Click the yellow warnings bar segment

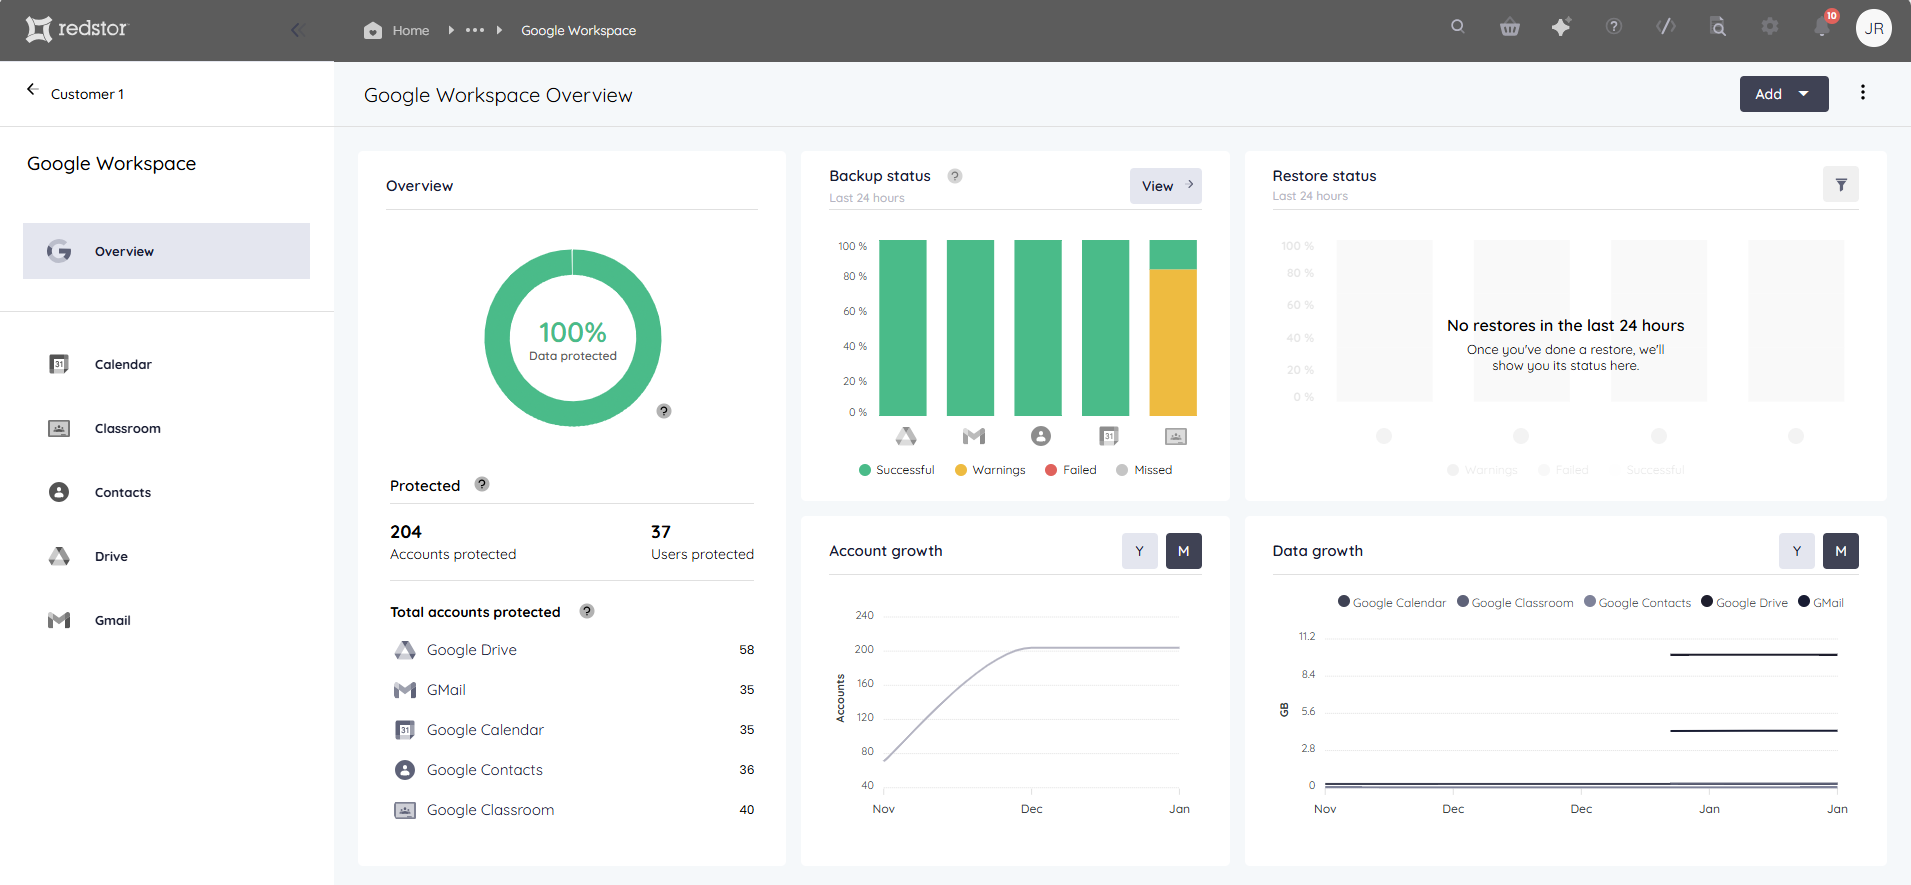click(1173, 342)
